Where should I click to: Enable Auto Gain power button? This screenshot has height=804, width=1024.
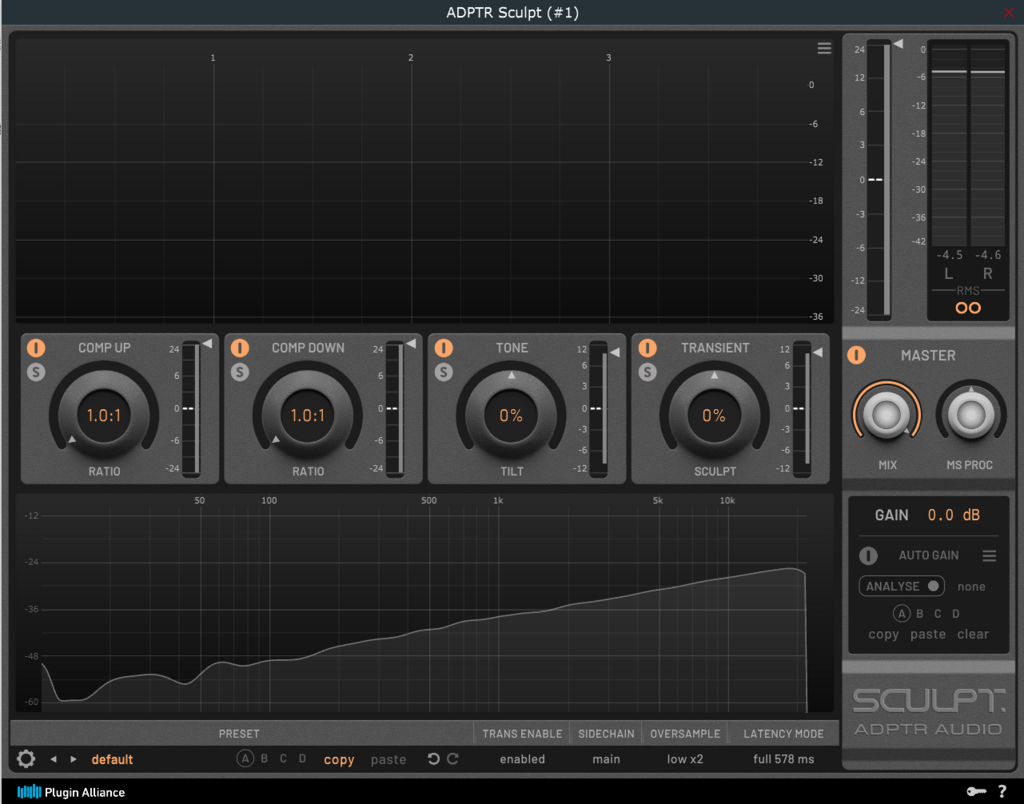(x=868, y=555)
